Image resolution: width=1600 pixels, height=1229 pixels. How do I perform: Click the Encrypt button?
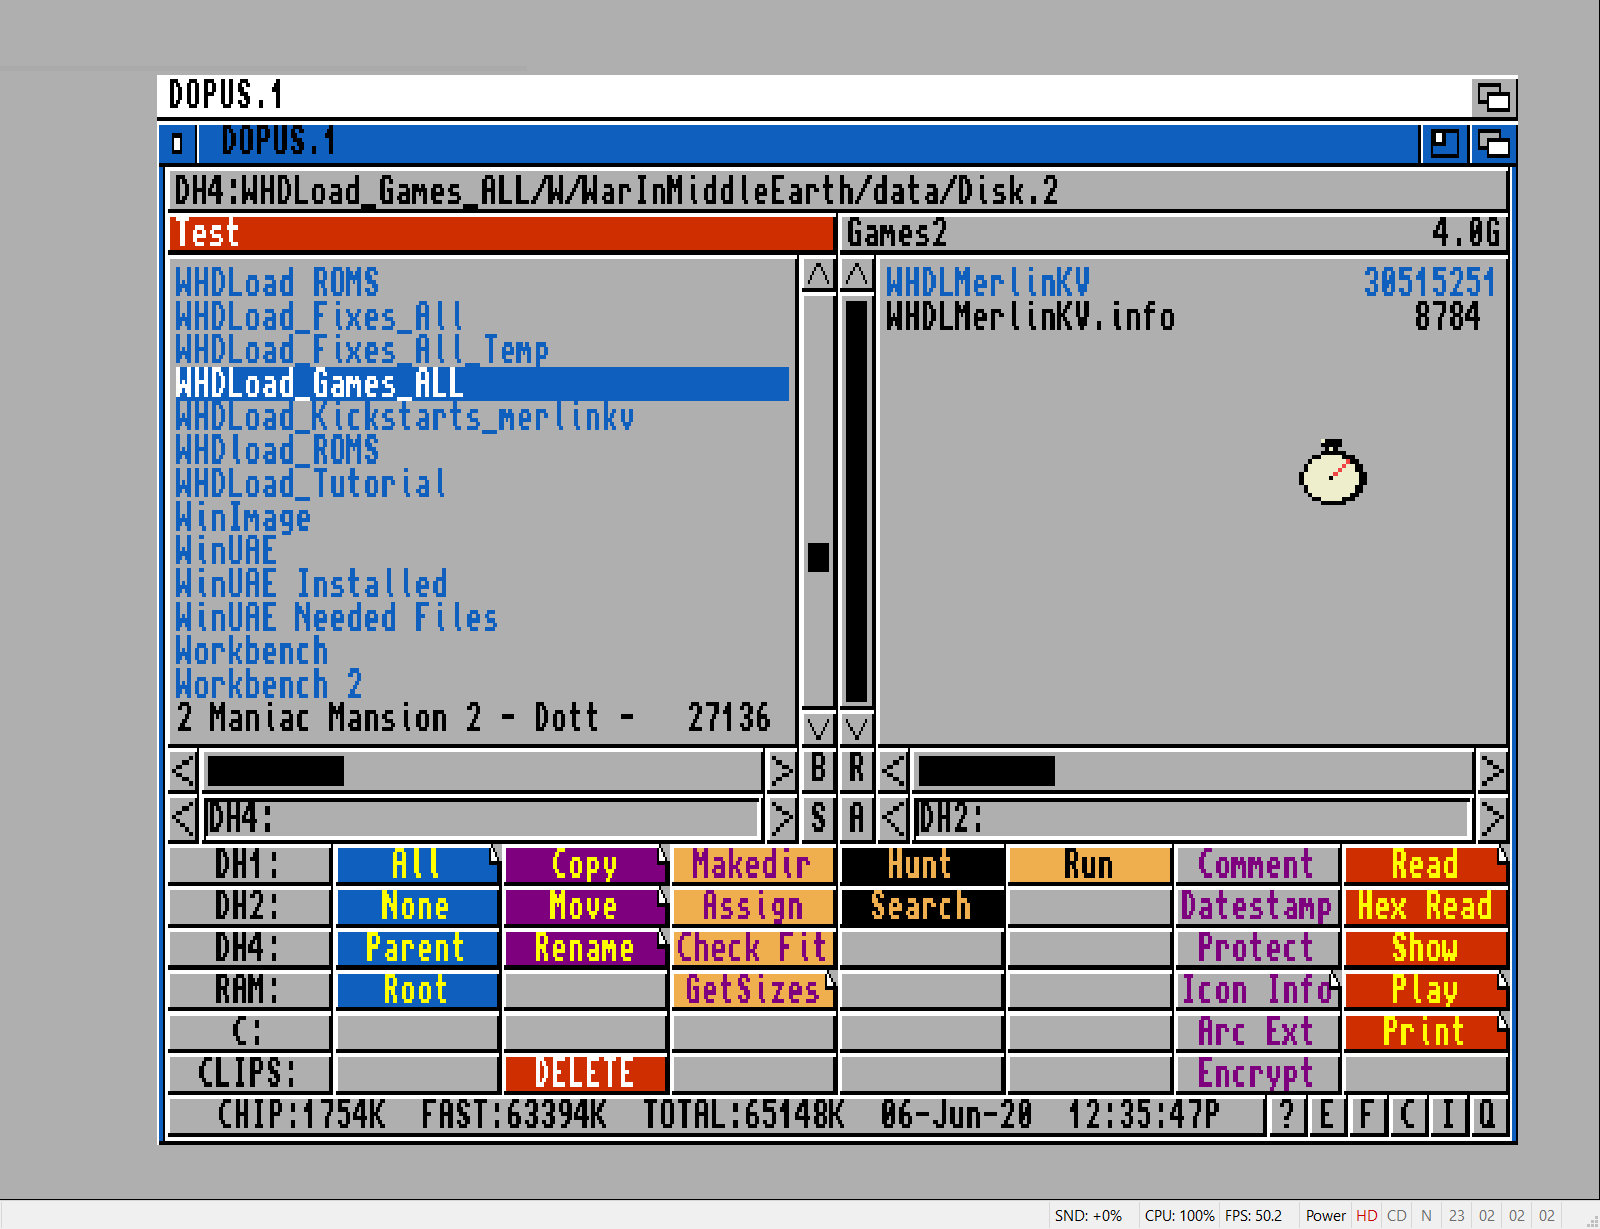(x=1257, y=1073)
